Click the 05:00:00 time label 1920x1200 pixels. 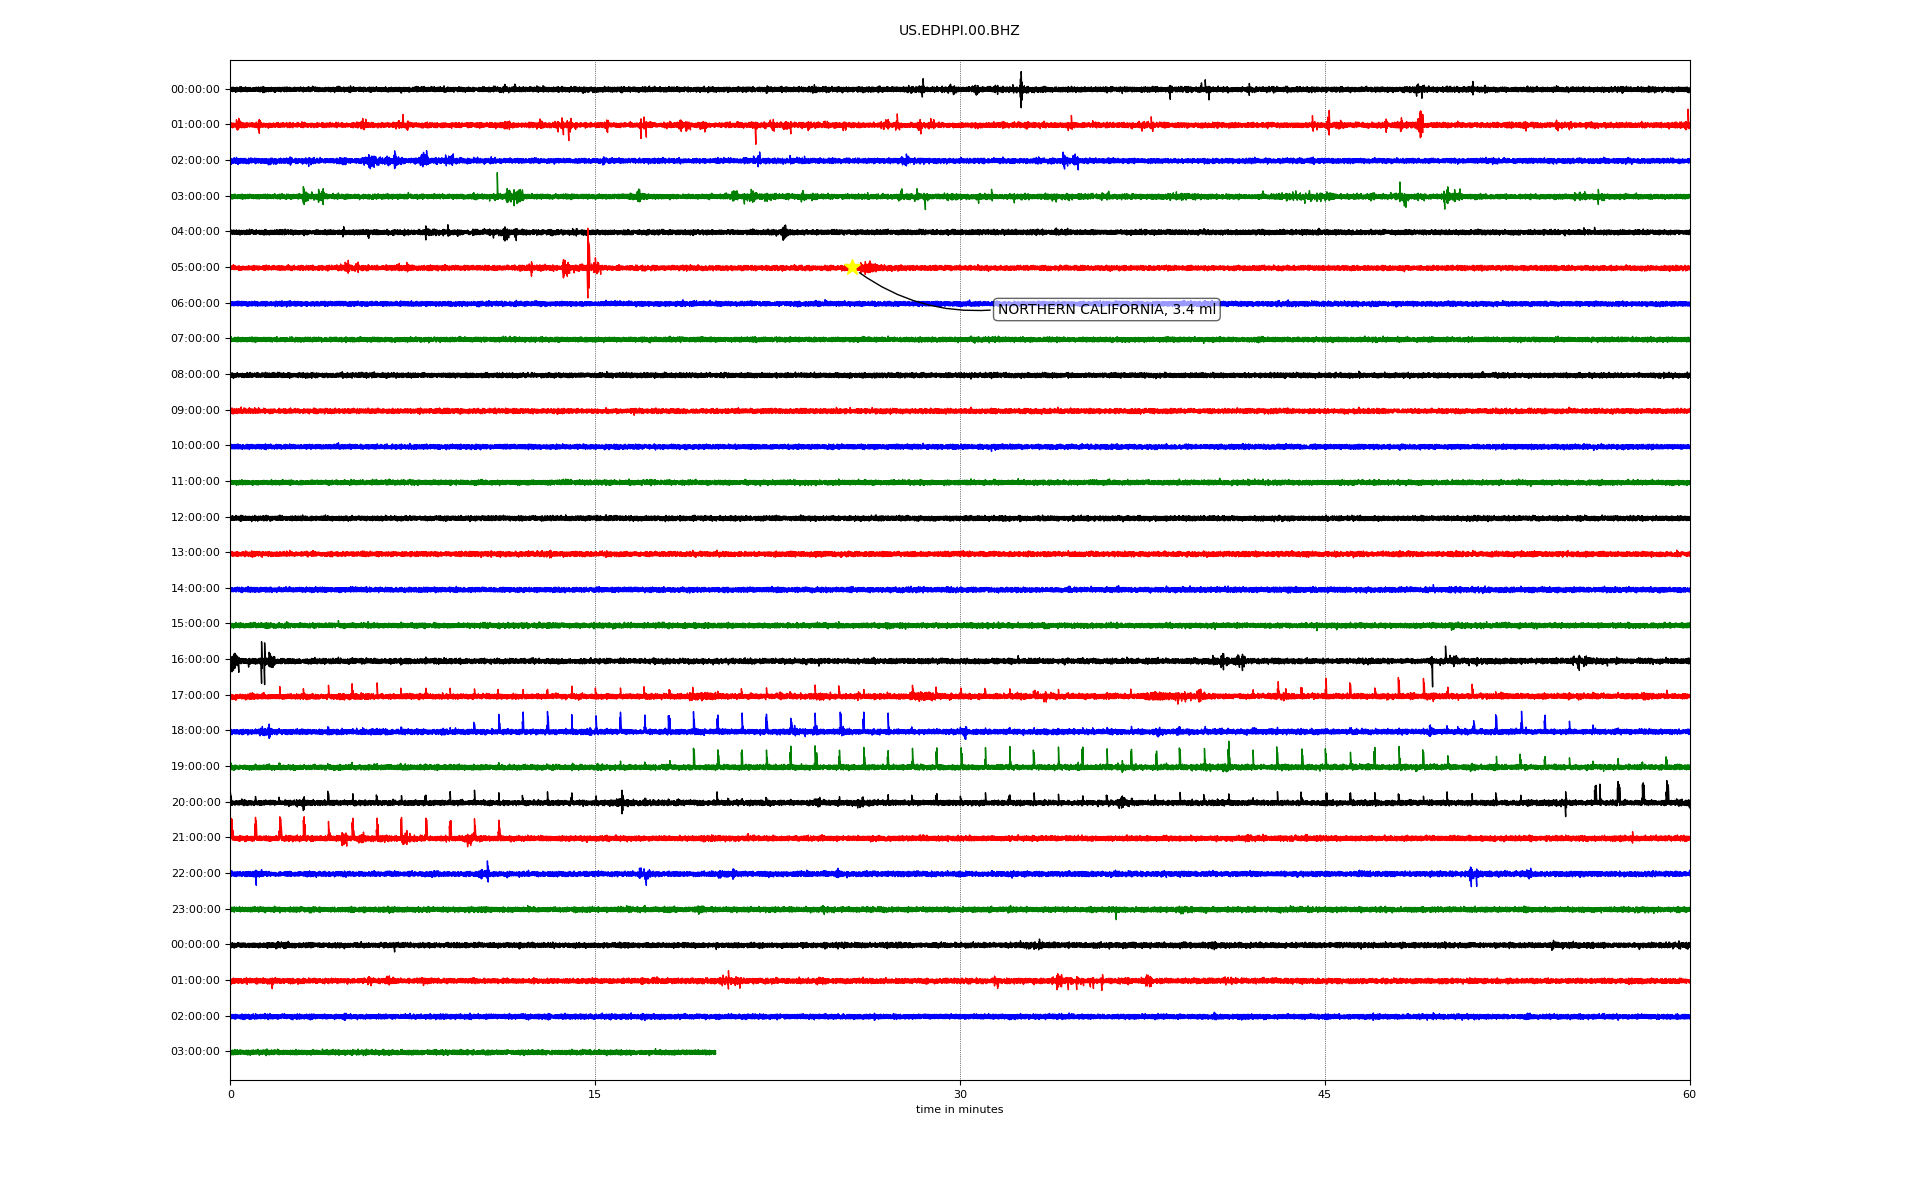tap(195, 268)
